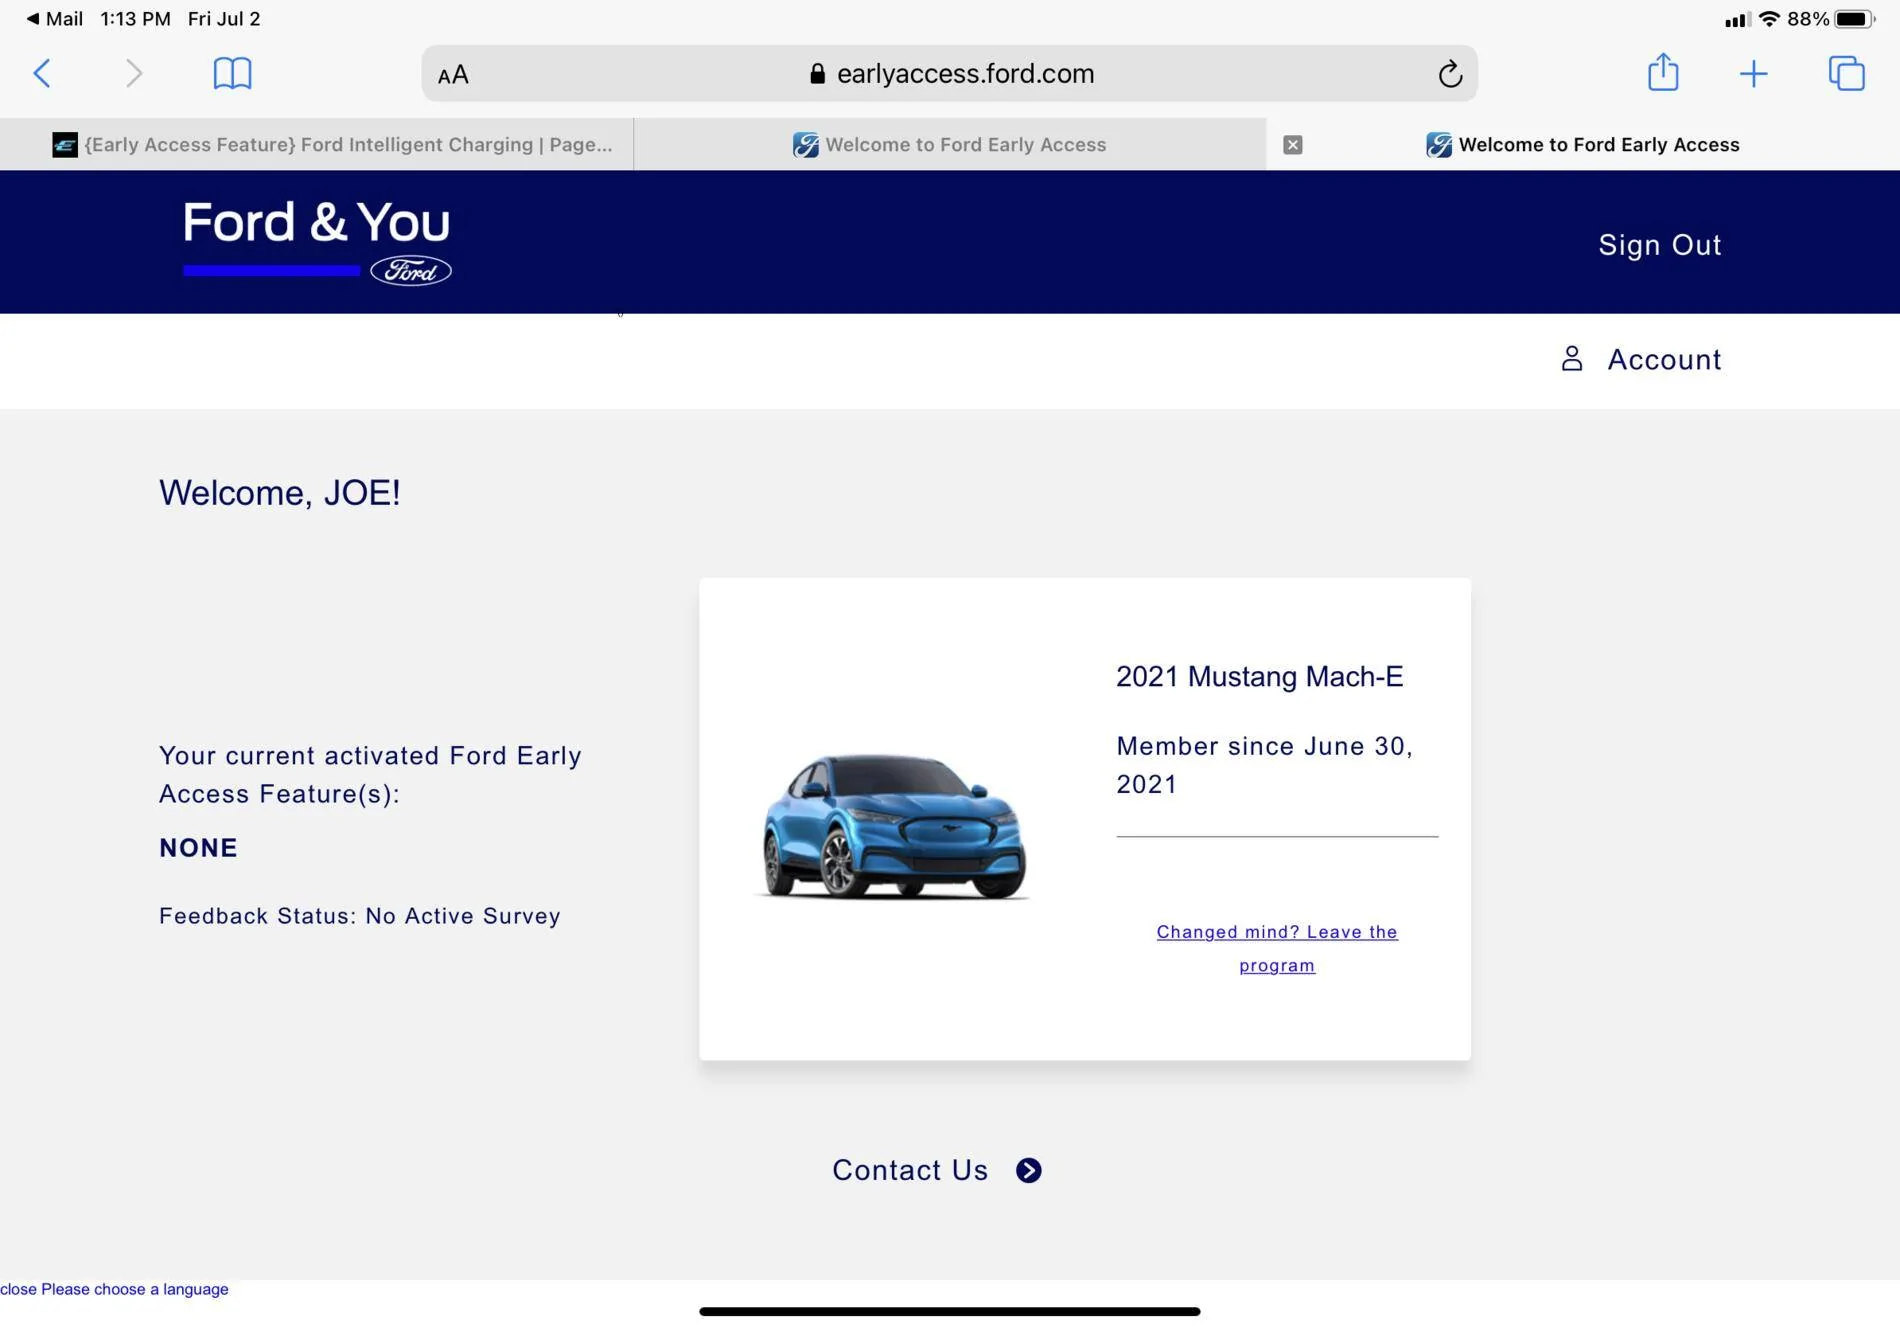
Task: Click the Account person icon
Action: pos(1572,359)
